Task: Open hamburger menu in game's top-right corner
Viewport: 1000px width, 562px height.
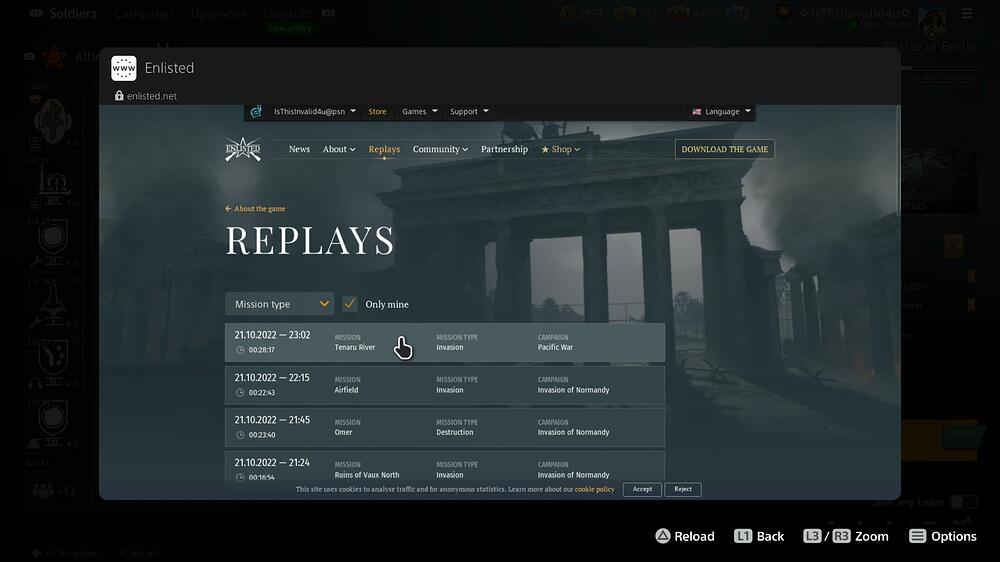Action: tap(967, 13)
